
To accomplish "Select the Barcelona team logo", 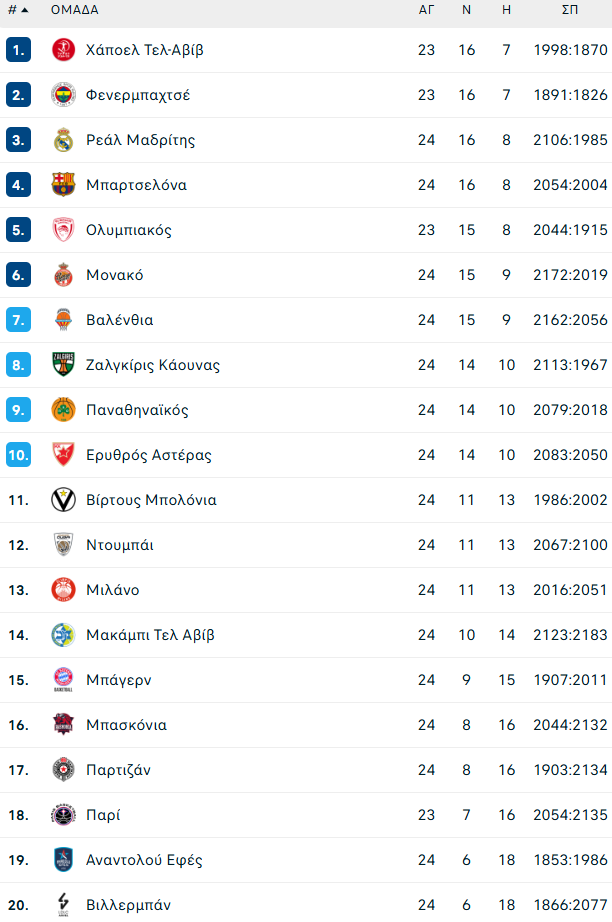I will [63, 185].
